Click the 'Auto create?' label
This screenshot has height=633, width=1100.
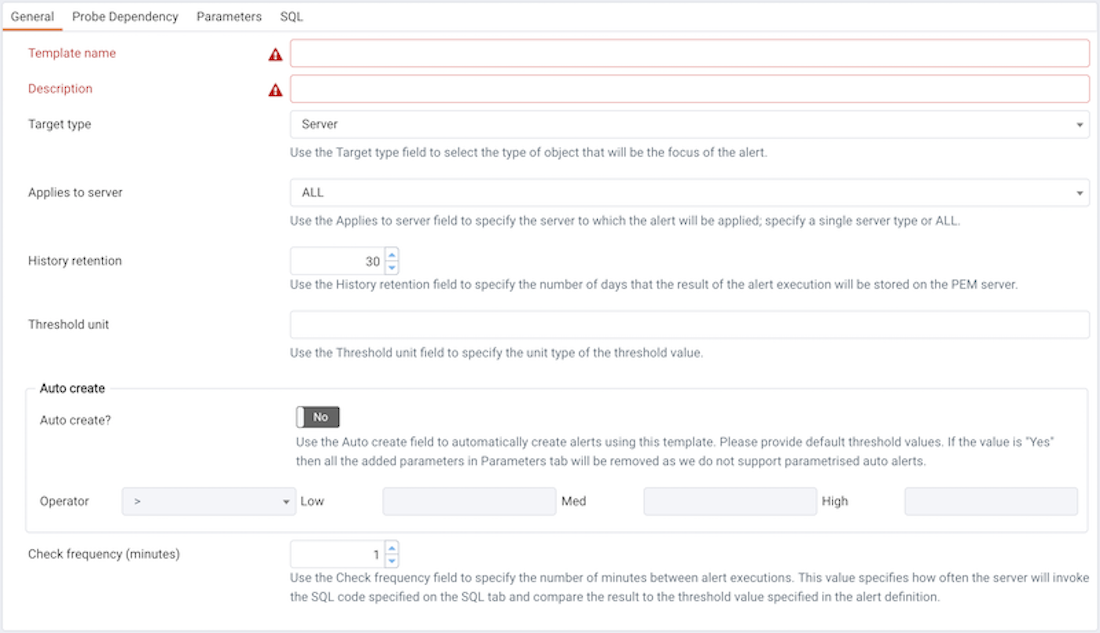pyautogui.click(x=75, y=420)
